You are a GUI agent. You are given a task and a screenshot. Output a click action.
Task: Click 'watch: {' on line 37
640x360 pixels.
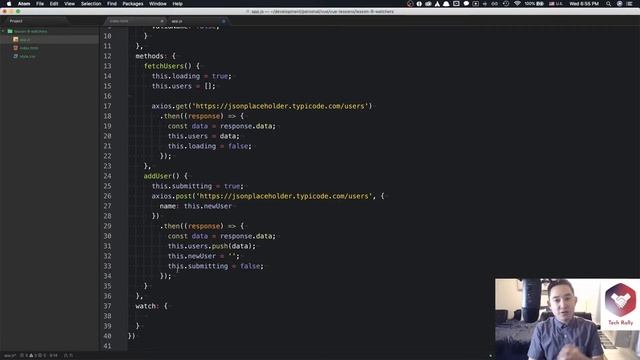coord(151,306)
